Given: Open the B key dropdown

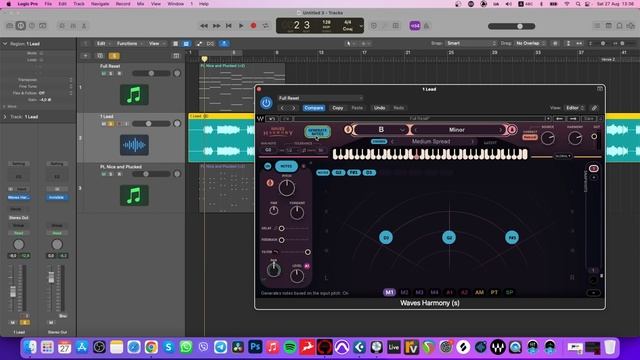Looking at the screenshot, I should [381, 129].
